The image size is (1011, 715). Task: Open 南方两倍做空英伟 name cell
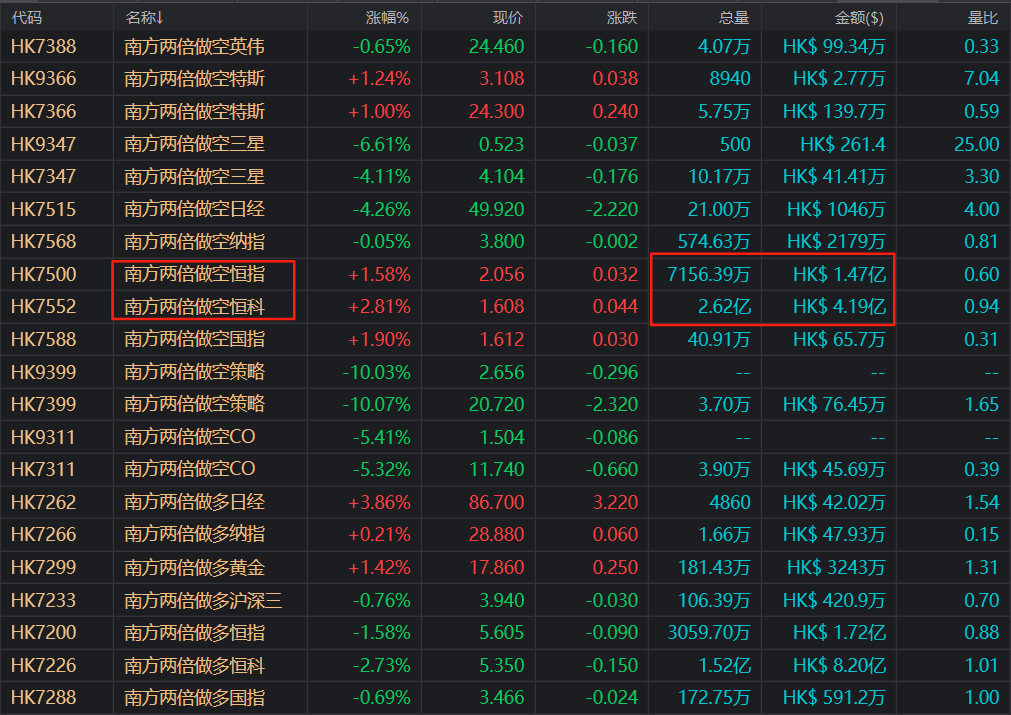point(194,46)
